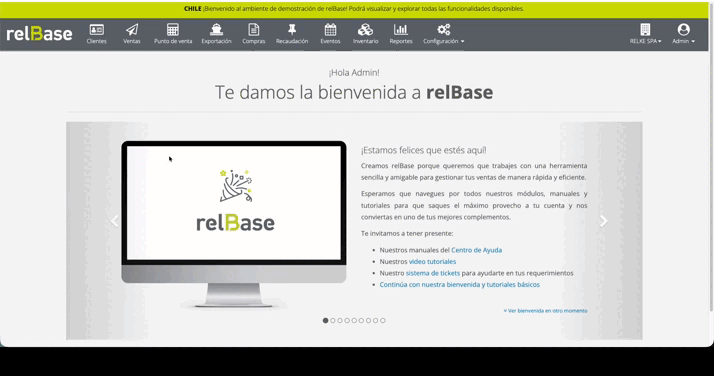The width and height of the screenshot is (714, 376).
Task: Select the second carousel indicator dot
Action: (x=332, y=320)
